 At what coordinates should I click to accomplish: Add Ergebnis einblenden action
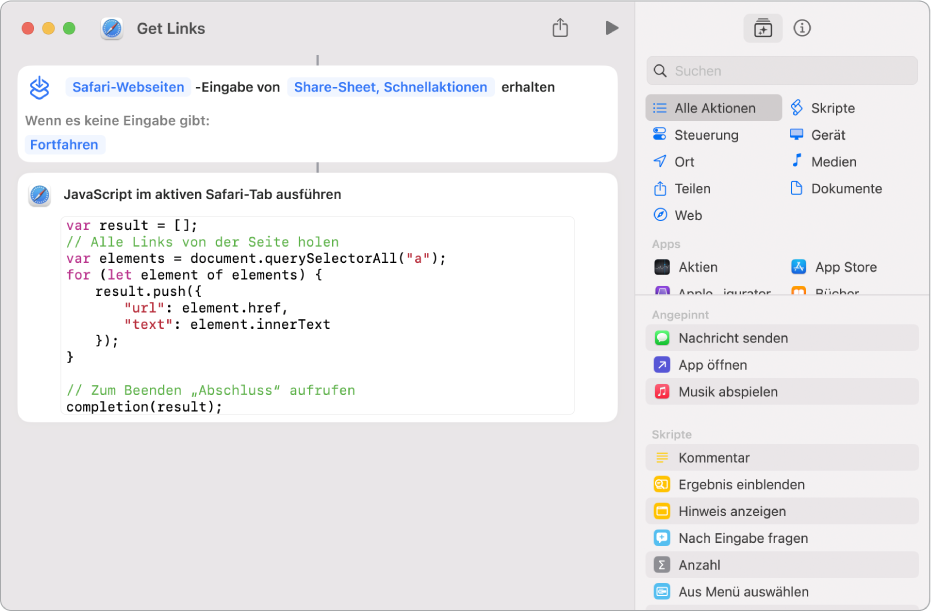(782, 484)
